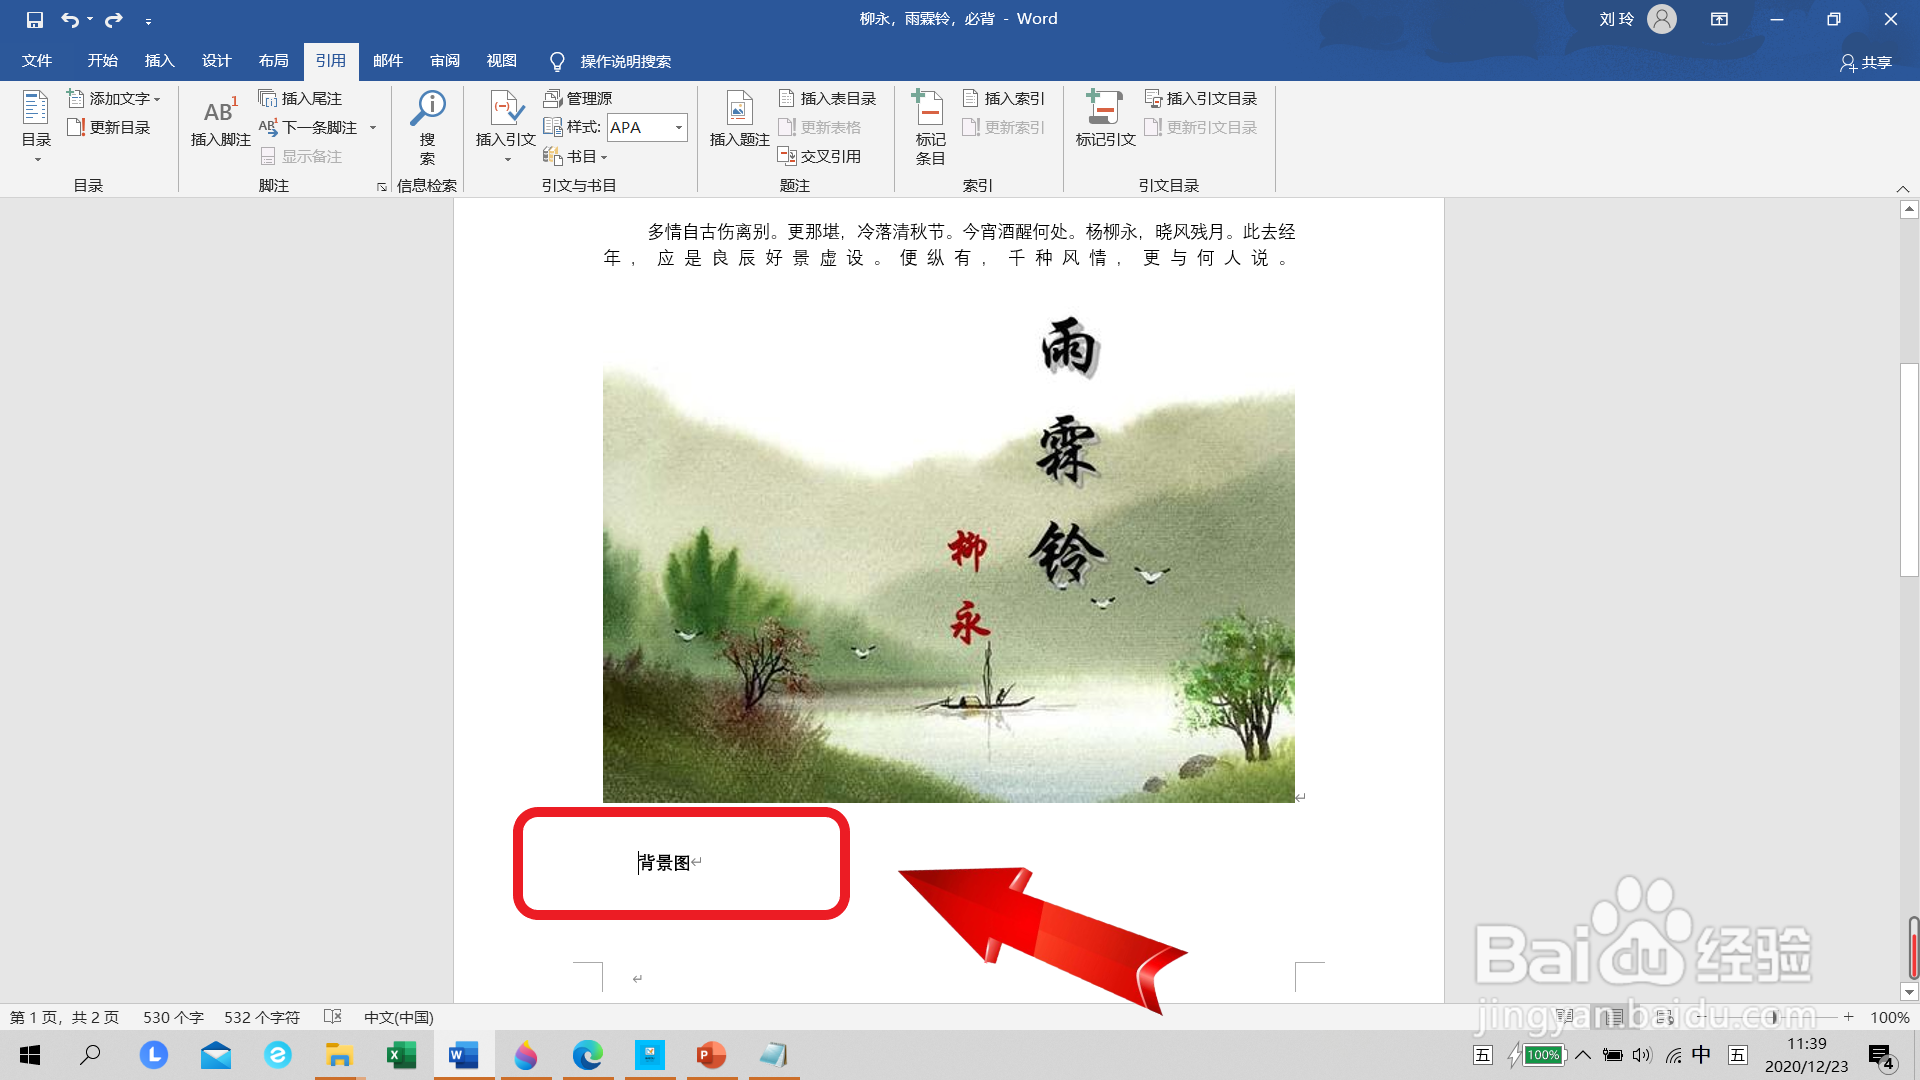1920x1080 pixels.
Task: Open Manage Sources (管理源)
Action: [x=578, y=98]
